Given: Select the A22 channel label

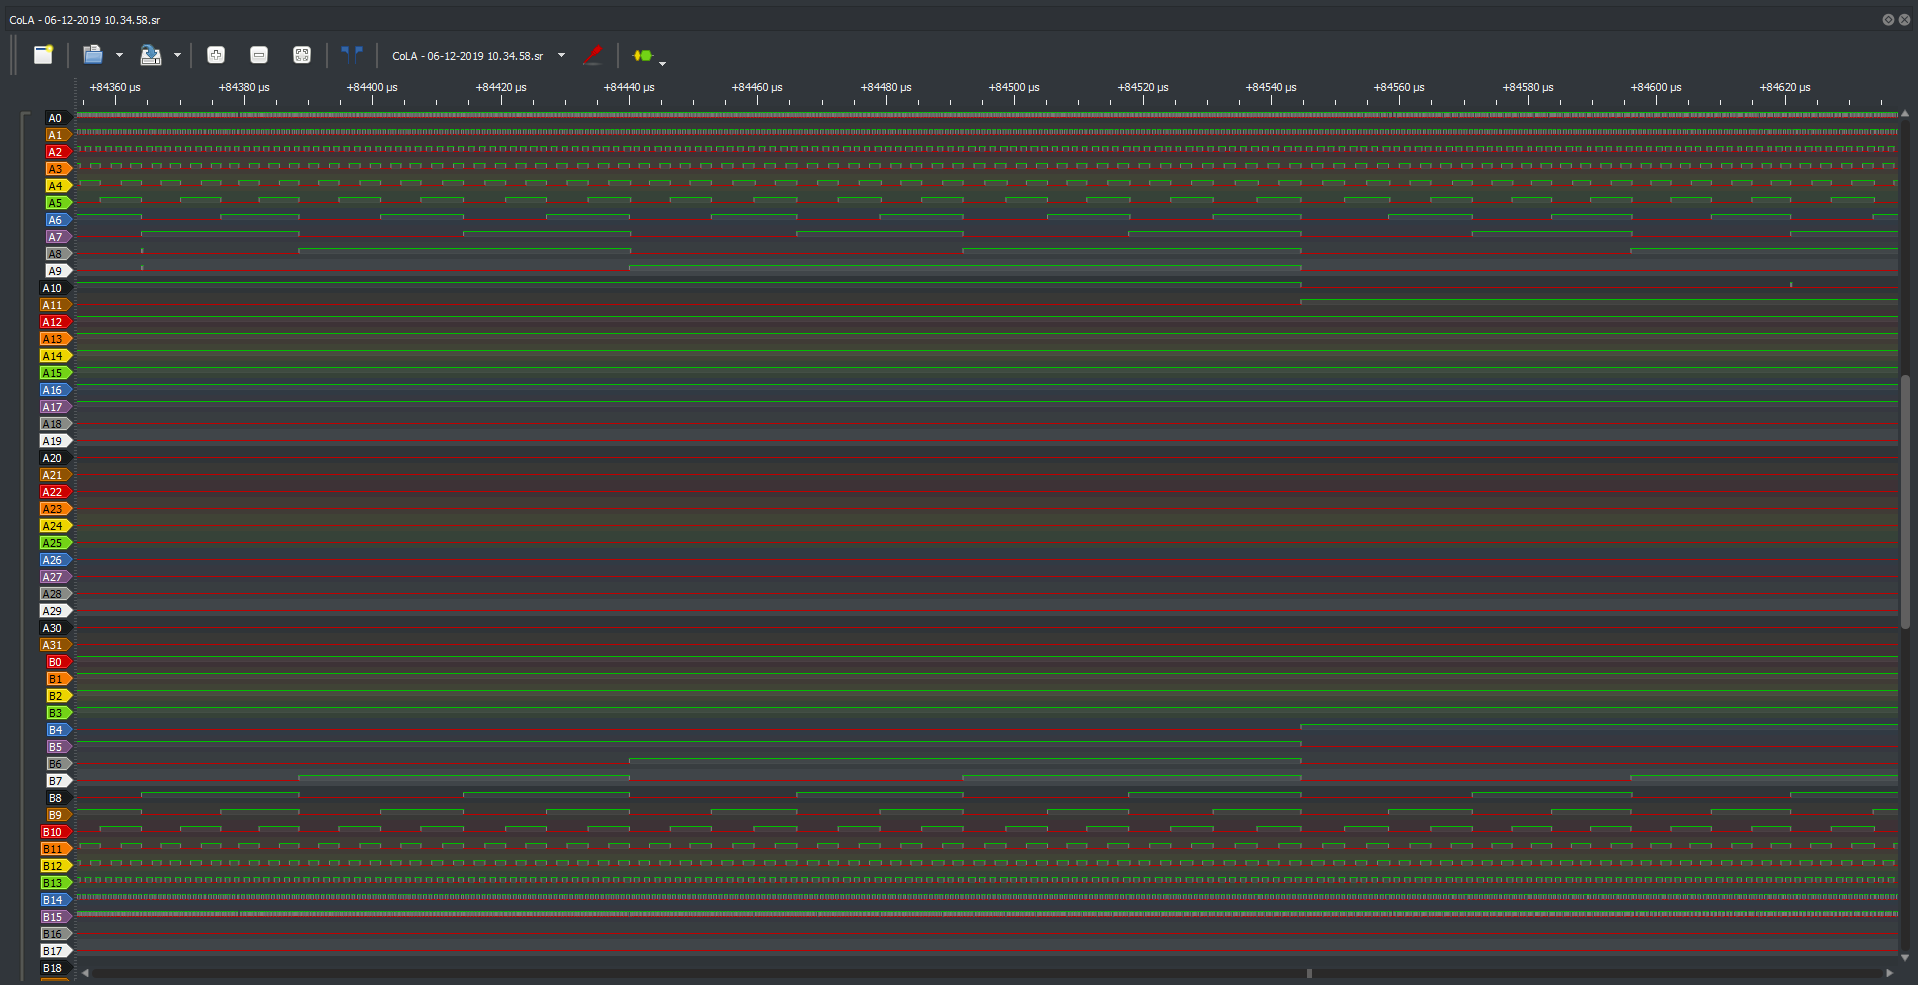Looking at the screenshot, I should coord(55,492).
